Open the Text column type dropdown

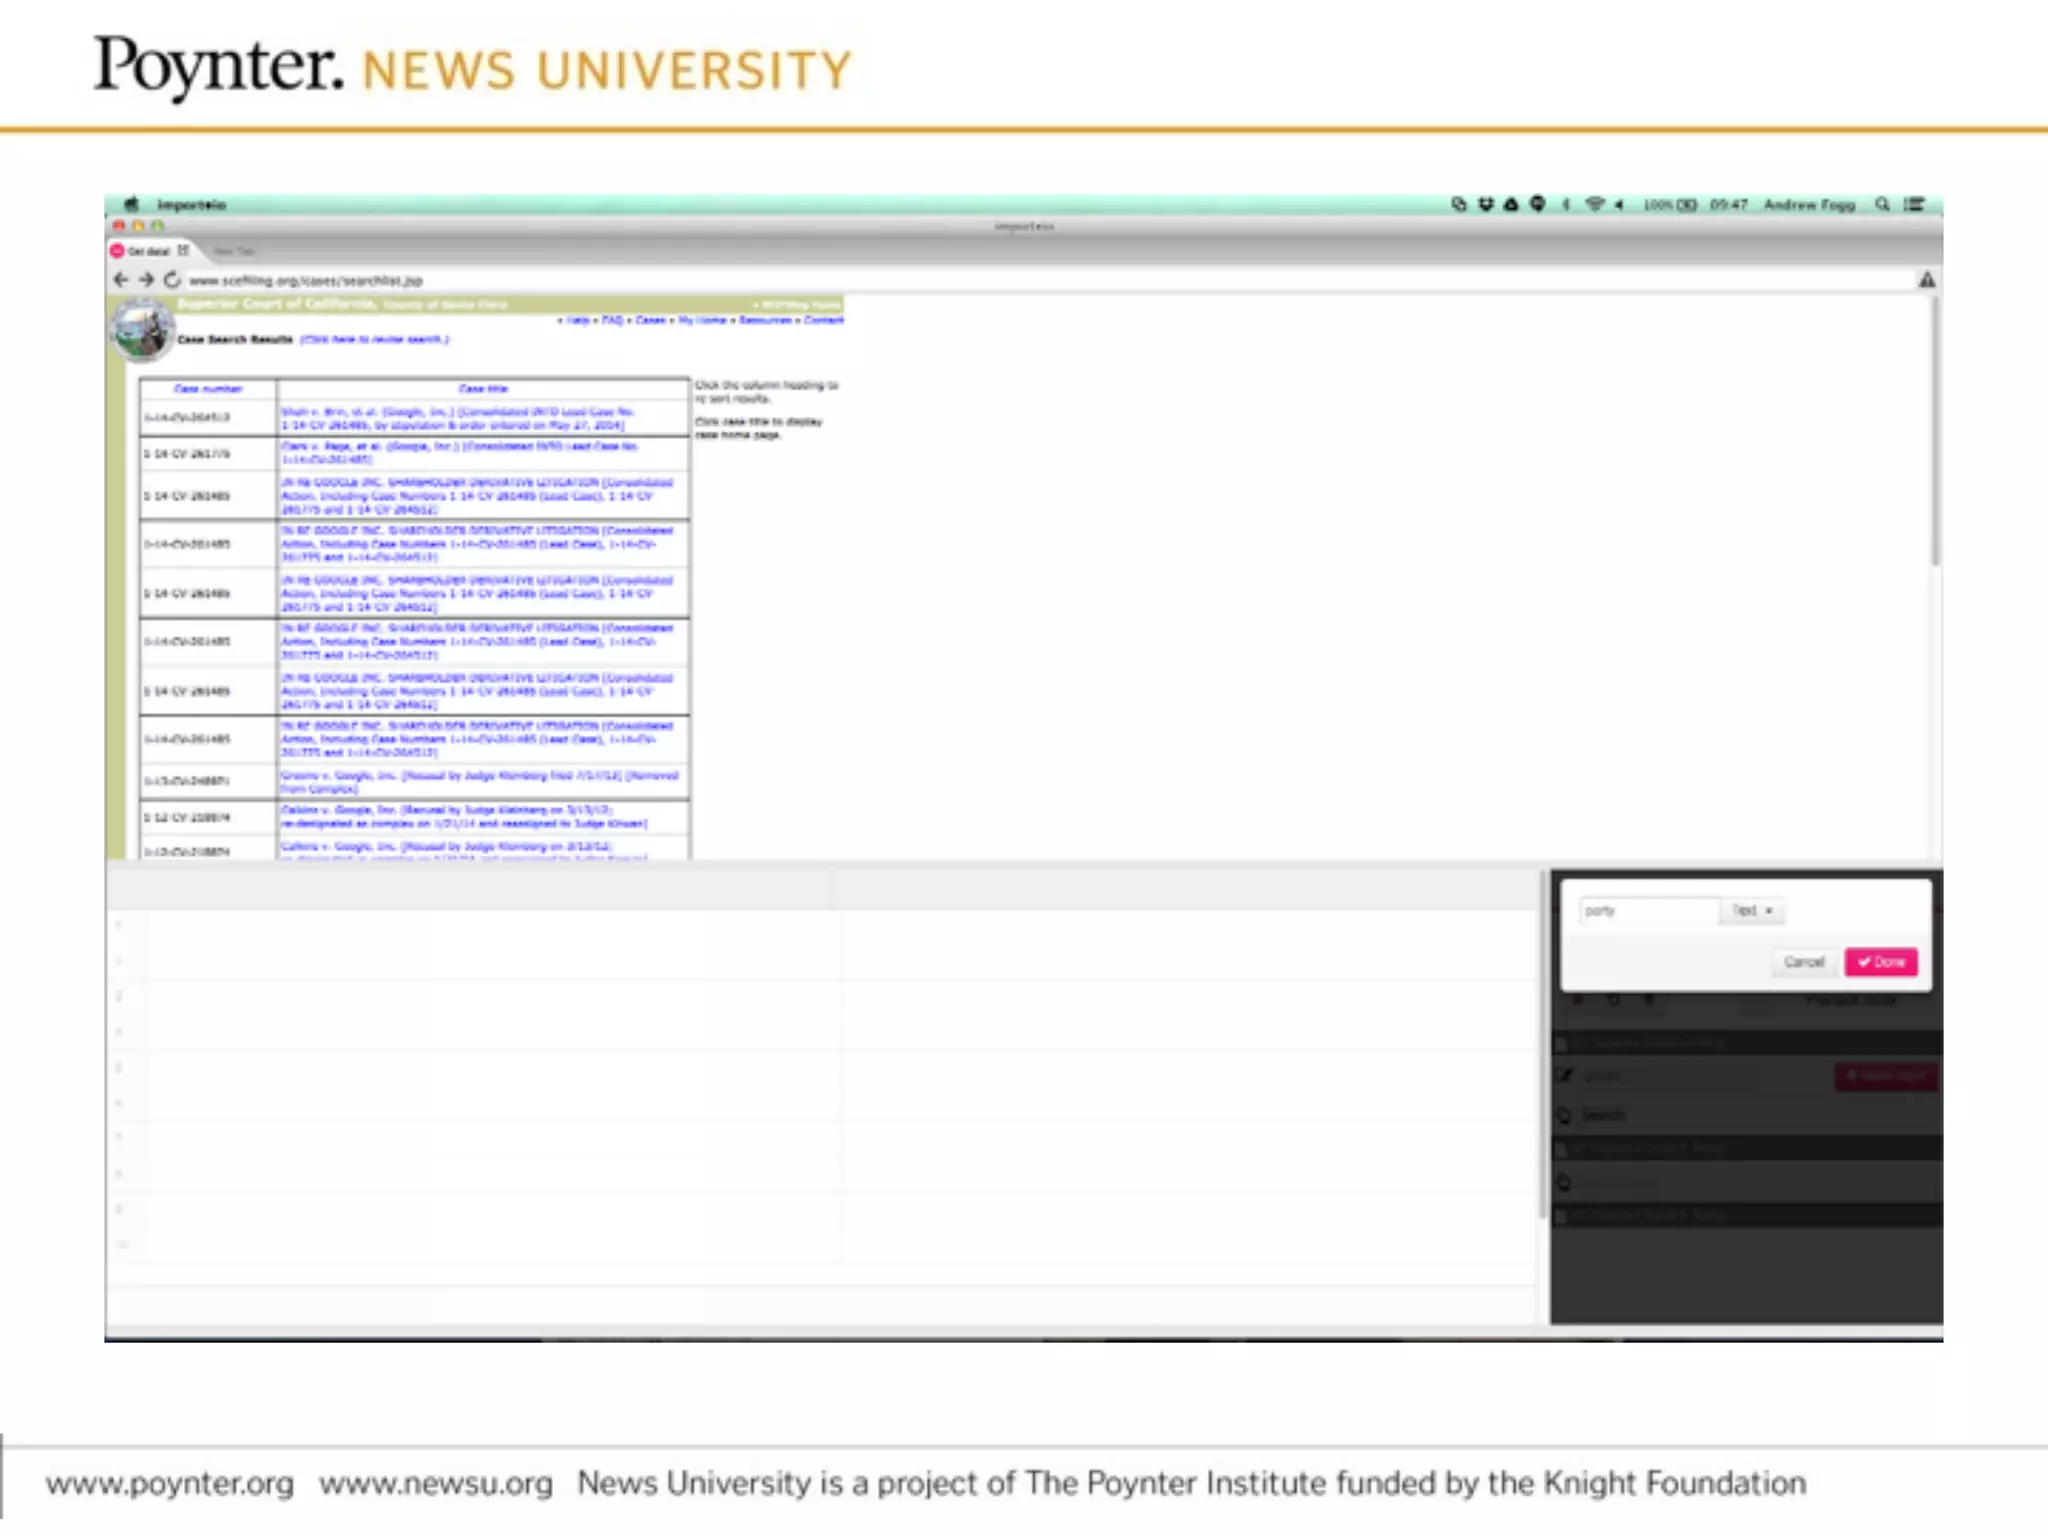(x=1752, y=910)
